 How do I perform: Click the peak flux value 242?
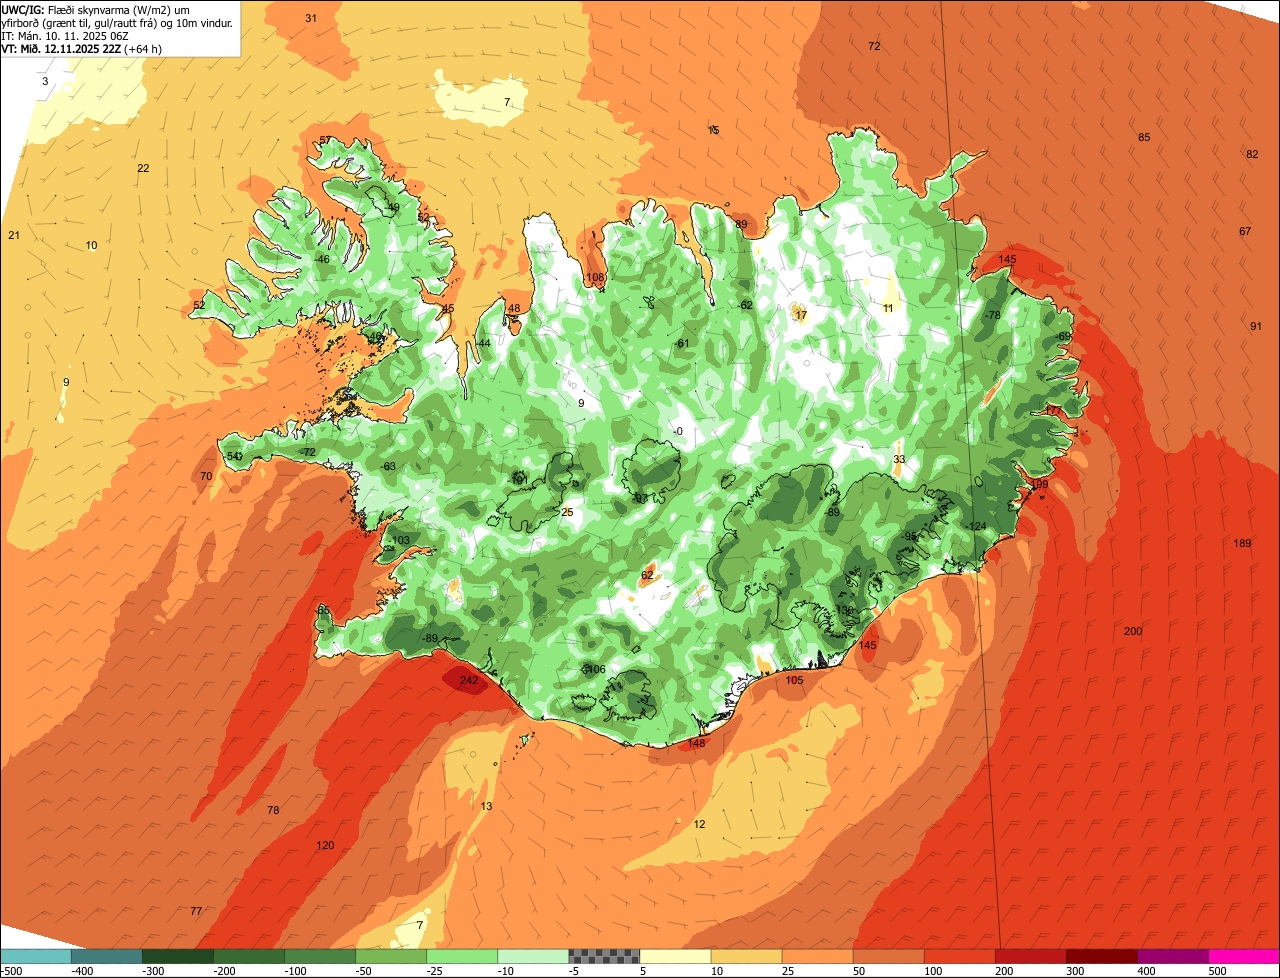click(x=469, y=680)
